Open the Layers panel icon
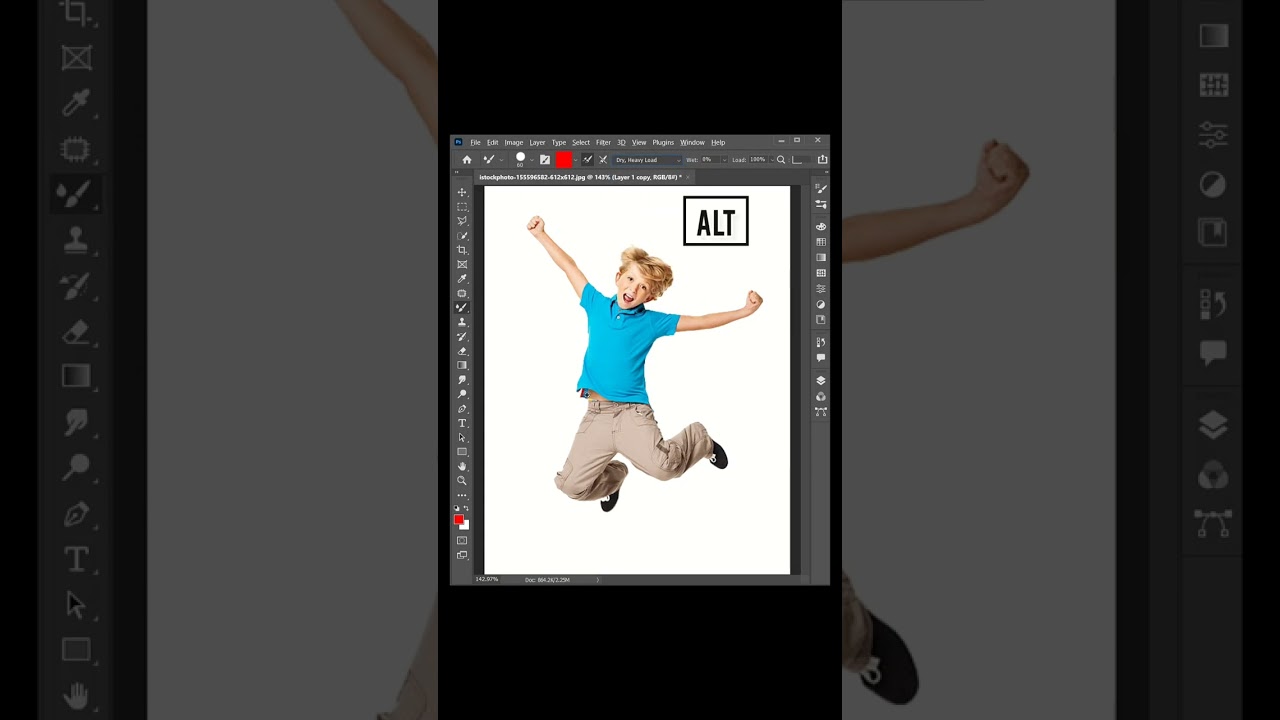 tap(821, 380)
